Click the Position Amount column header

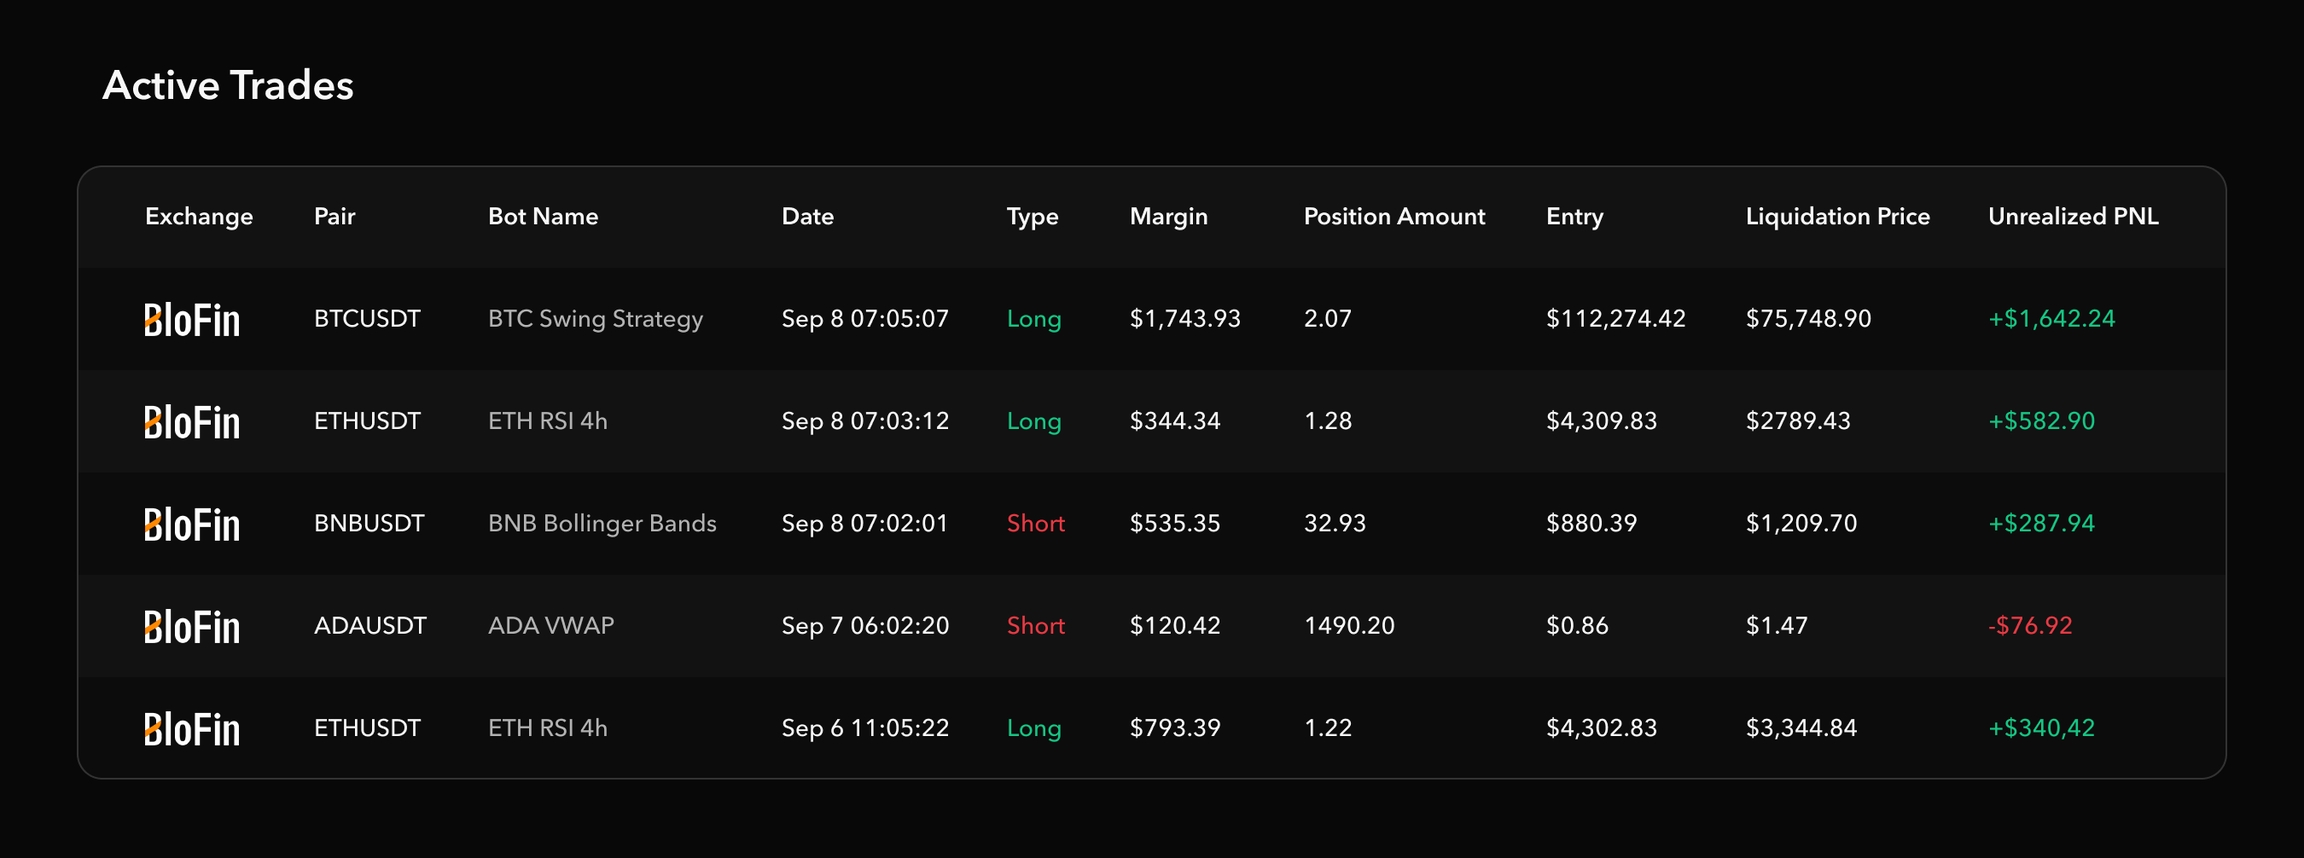click(1394, 217)
